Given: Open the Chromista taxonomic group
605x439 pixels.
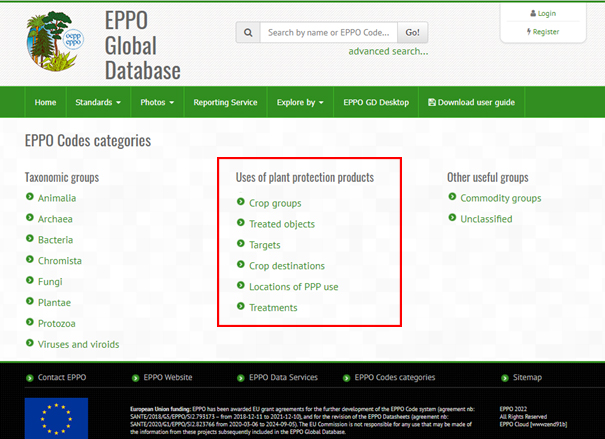Looking at the screenshot, I should click(60, 260).
